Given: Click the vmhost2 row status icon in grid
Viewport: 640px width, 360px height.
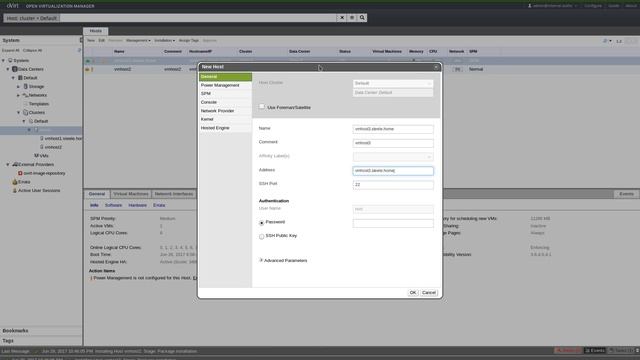Looking at the screenshot, I should coord(87,69).
